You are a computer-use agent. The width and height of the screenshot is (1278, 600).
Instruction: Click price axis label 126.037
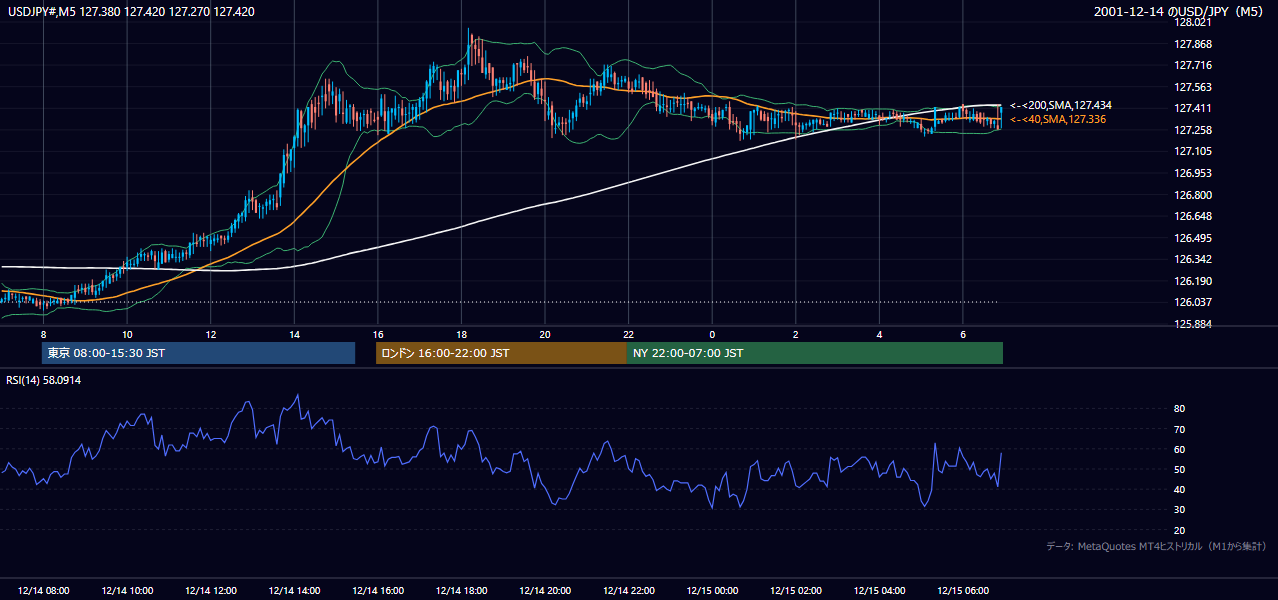coord(1193,302)
